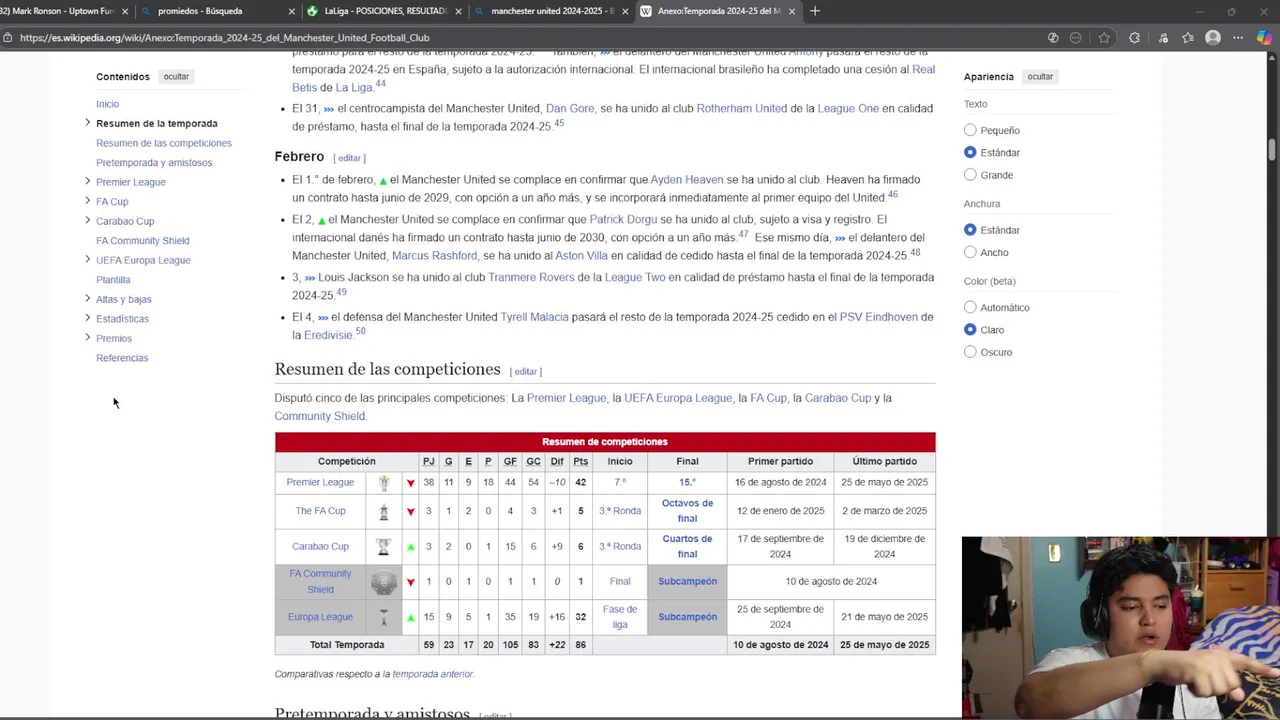This screenshot has height=720, width=1280.
Task: Edit Resumen de las competiciones section
Action: (526, 372)
